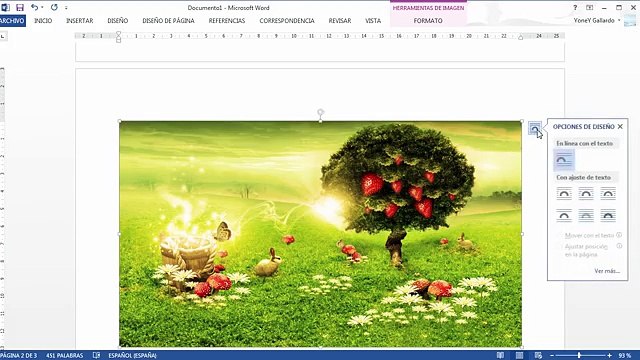
Task: Open the Quick Access Toolbar customize arrow
Action: click(66, 8)
